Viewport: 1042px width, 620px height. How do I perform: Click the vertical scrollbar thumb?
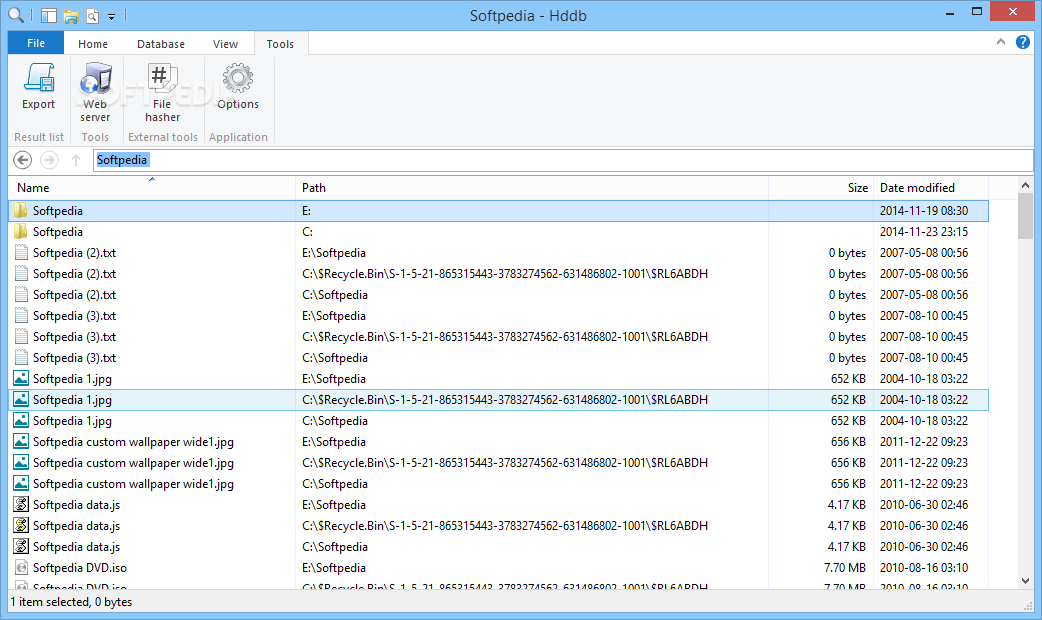point(1025,216)
